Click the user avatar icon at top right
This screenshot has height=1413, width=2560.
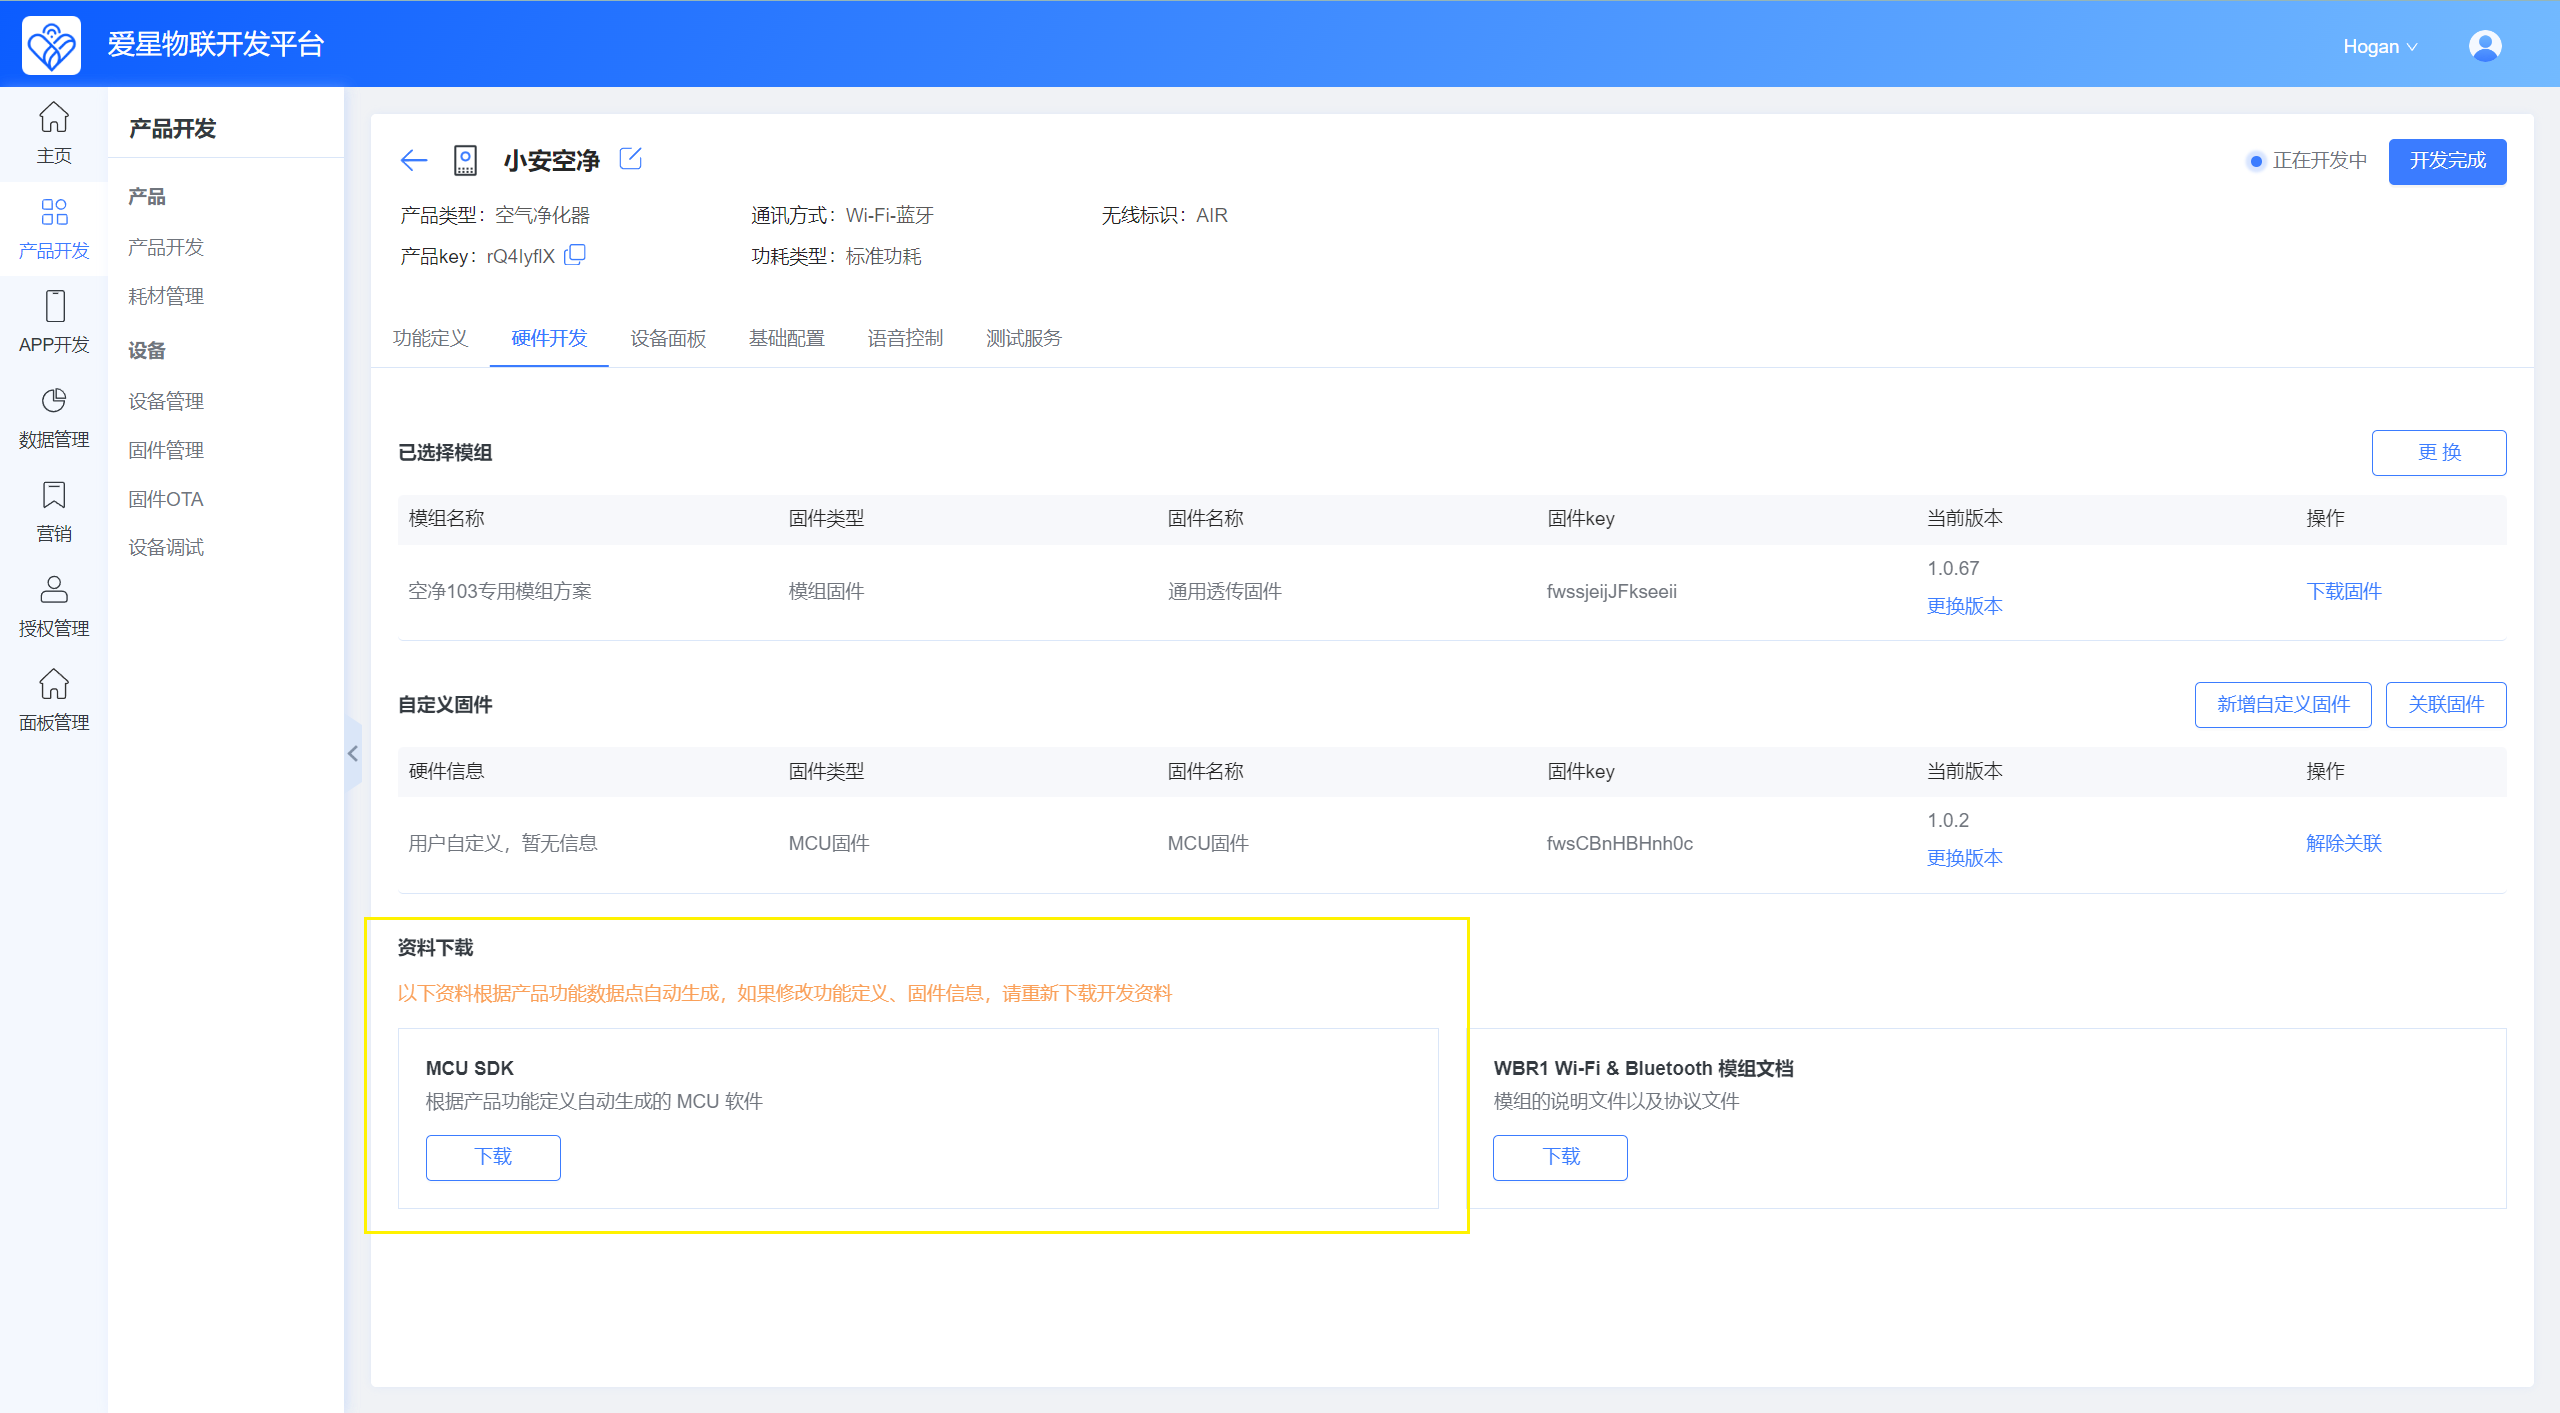[x=2484, y=46]
